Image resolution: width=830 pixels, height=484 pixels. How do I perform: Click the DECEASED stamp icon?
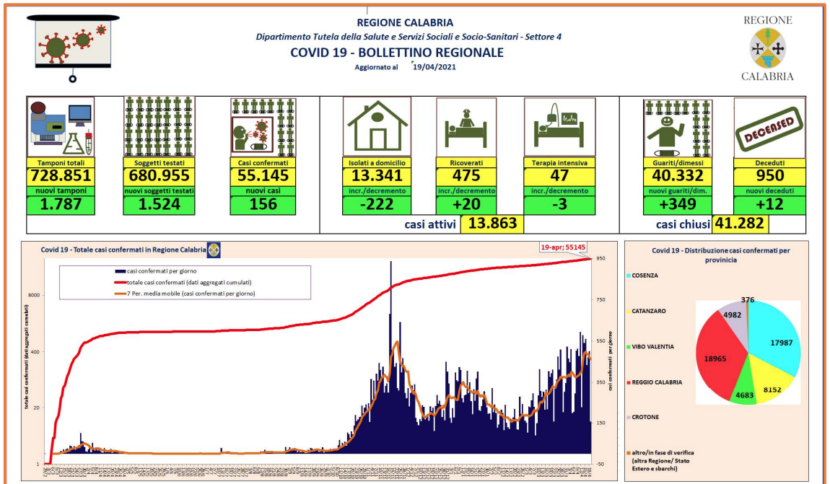pos(767,126)
